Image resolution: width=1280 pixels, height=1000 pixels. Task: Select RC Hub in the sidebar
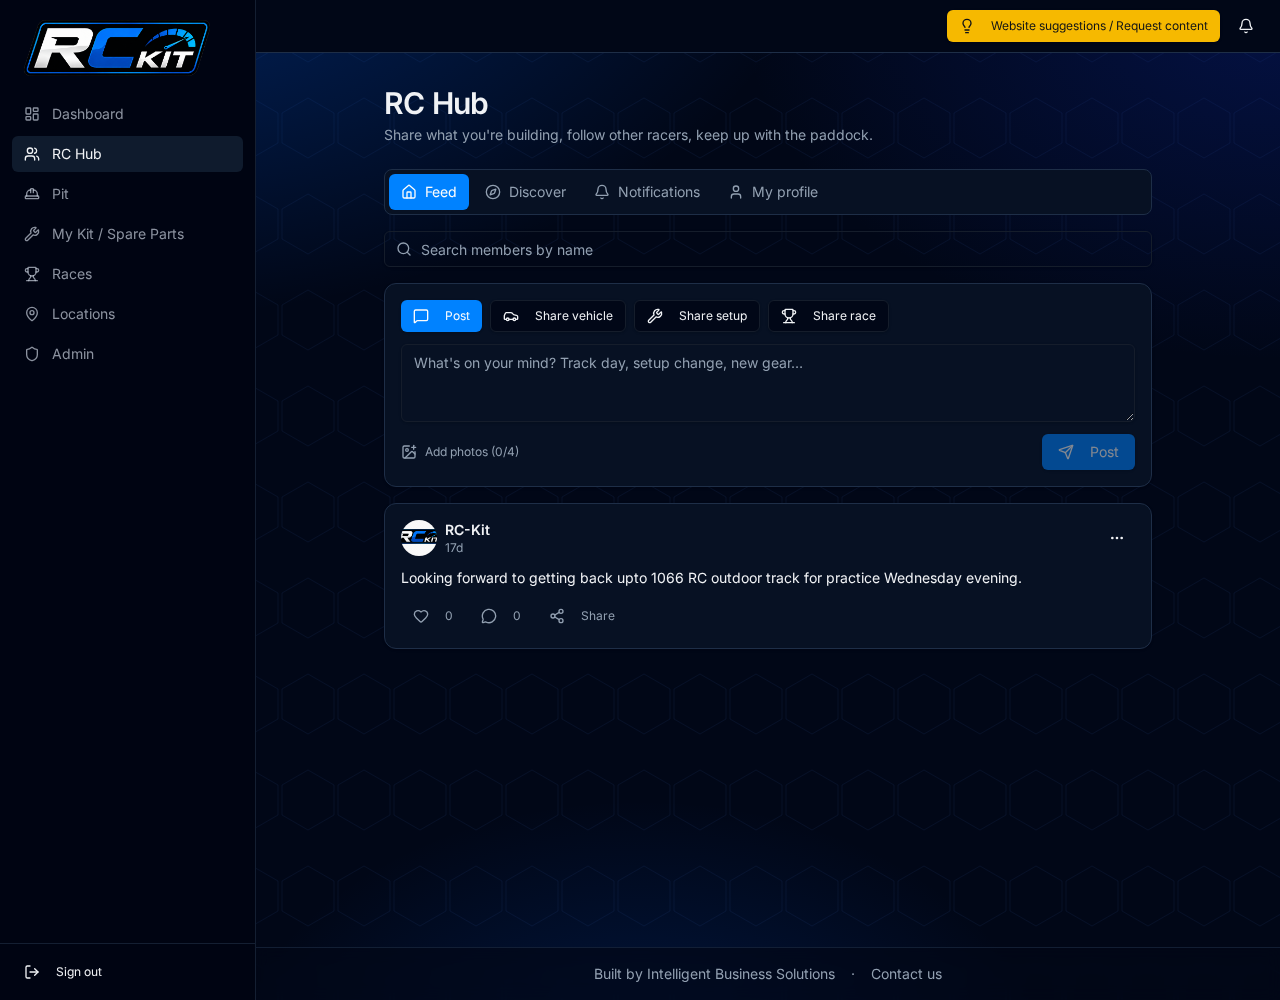click(x=127, y=154)
